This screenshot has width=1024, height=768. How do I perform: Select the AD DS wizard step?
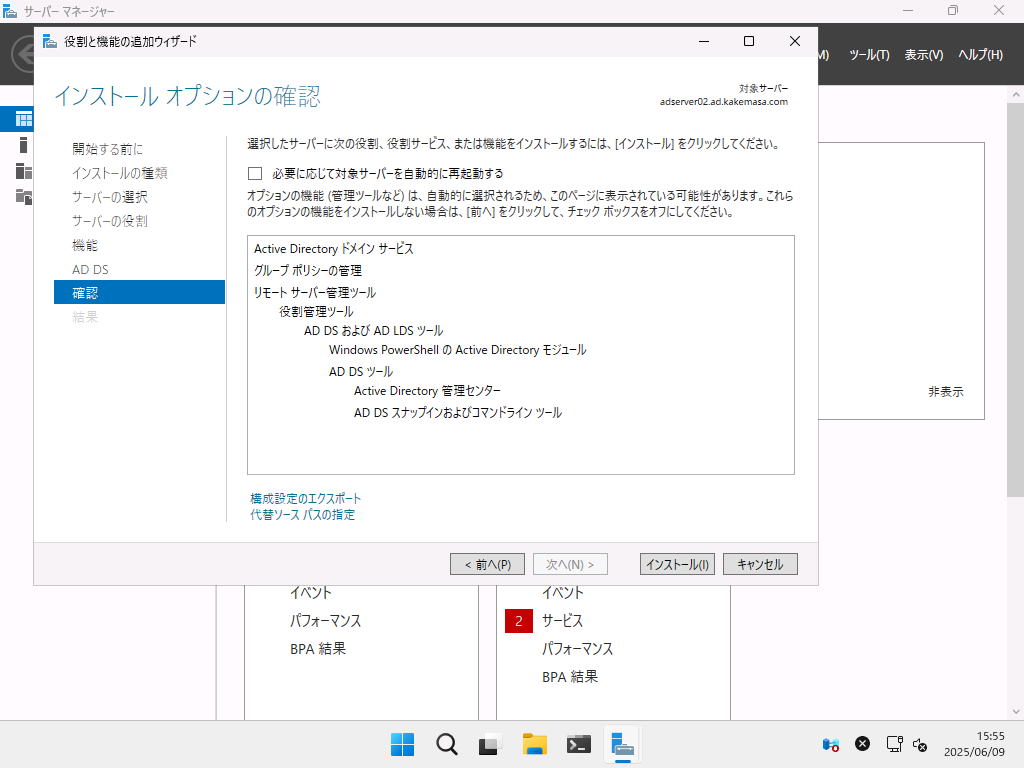point(90,270)
